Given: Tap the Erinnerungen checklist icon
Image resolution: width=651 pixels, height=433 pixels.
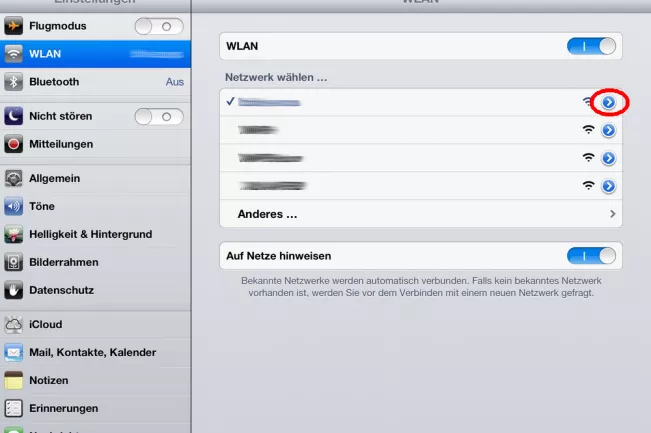Looking at the screenshot, I should 13,408.
